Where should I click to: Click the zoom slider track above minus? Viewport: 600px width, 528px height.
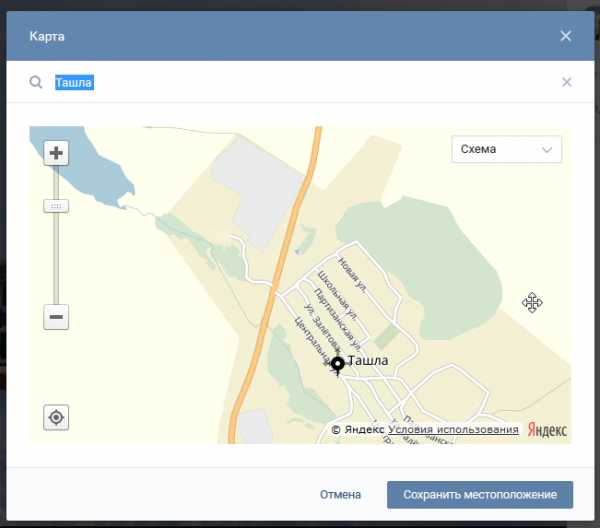56,258
